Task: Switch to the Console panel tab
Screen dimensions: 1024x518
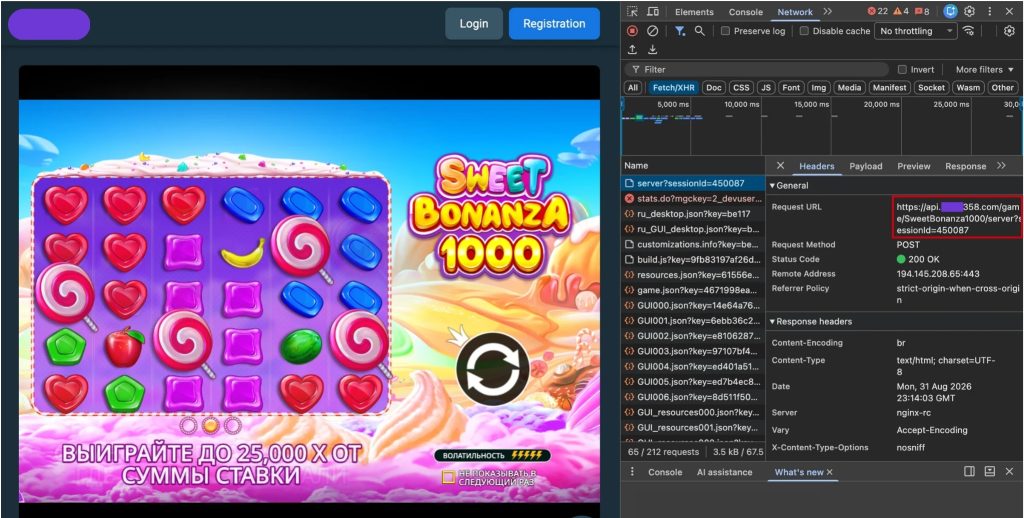Action: (x=746, y=12)
